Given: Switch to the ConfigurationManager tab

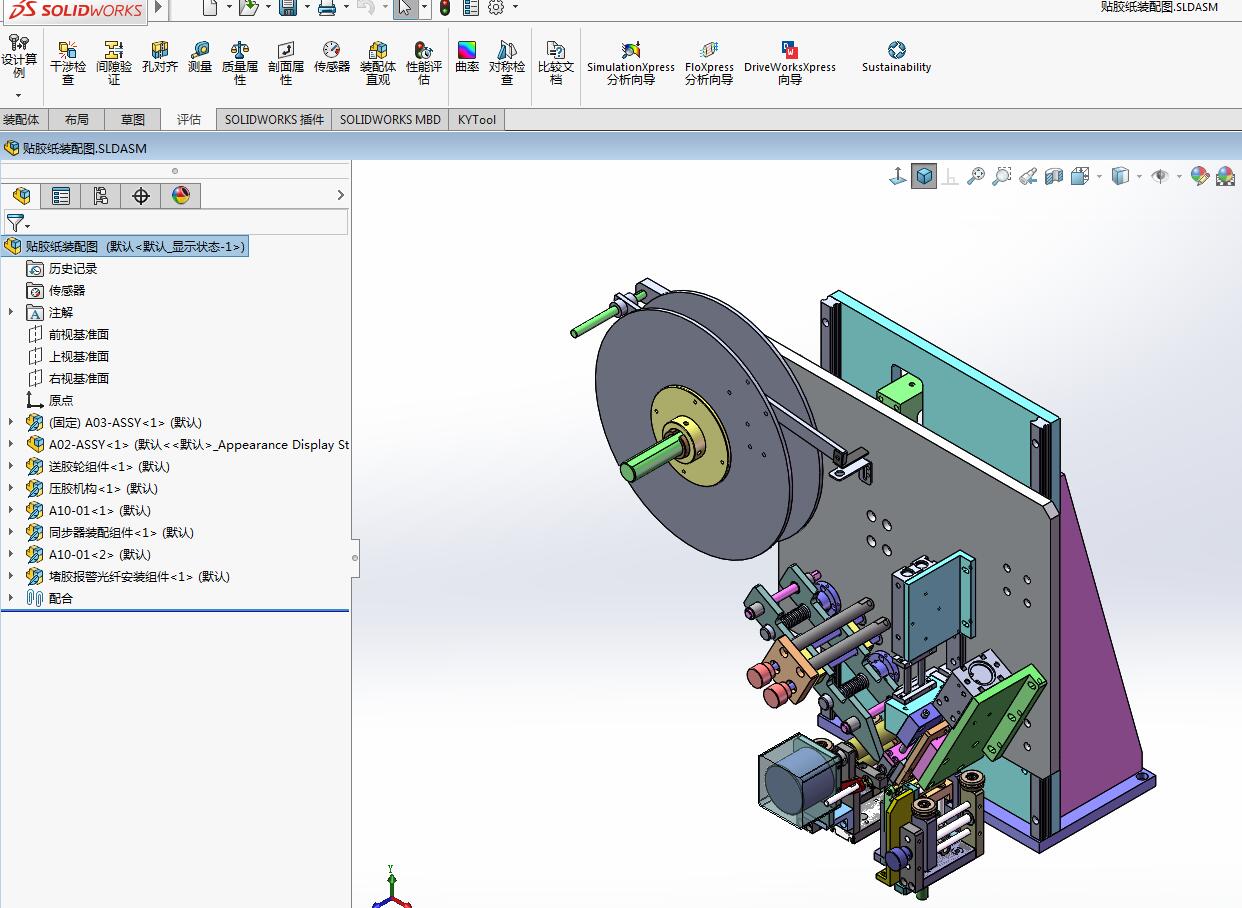Looking at the screenshot, I should (101, 196).
